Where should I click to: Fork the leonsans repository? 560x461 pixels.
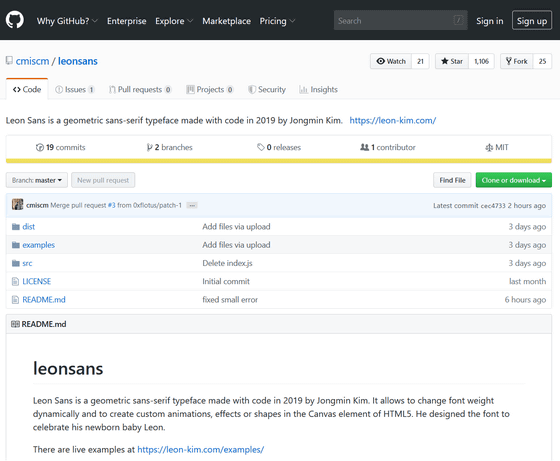[517, 61]
